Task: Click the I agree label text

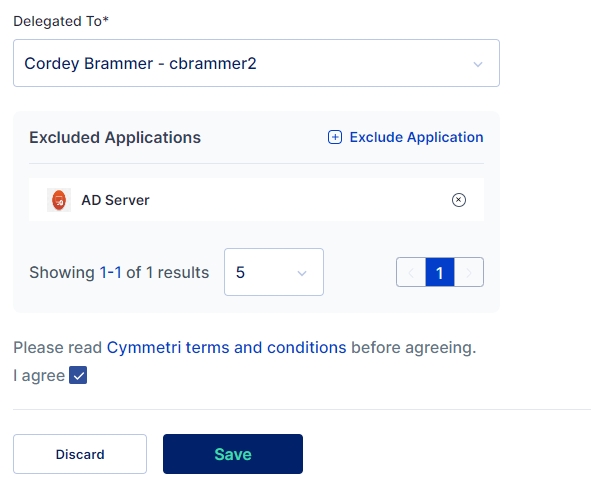Action: point(39,375)
